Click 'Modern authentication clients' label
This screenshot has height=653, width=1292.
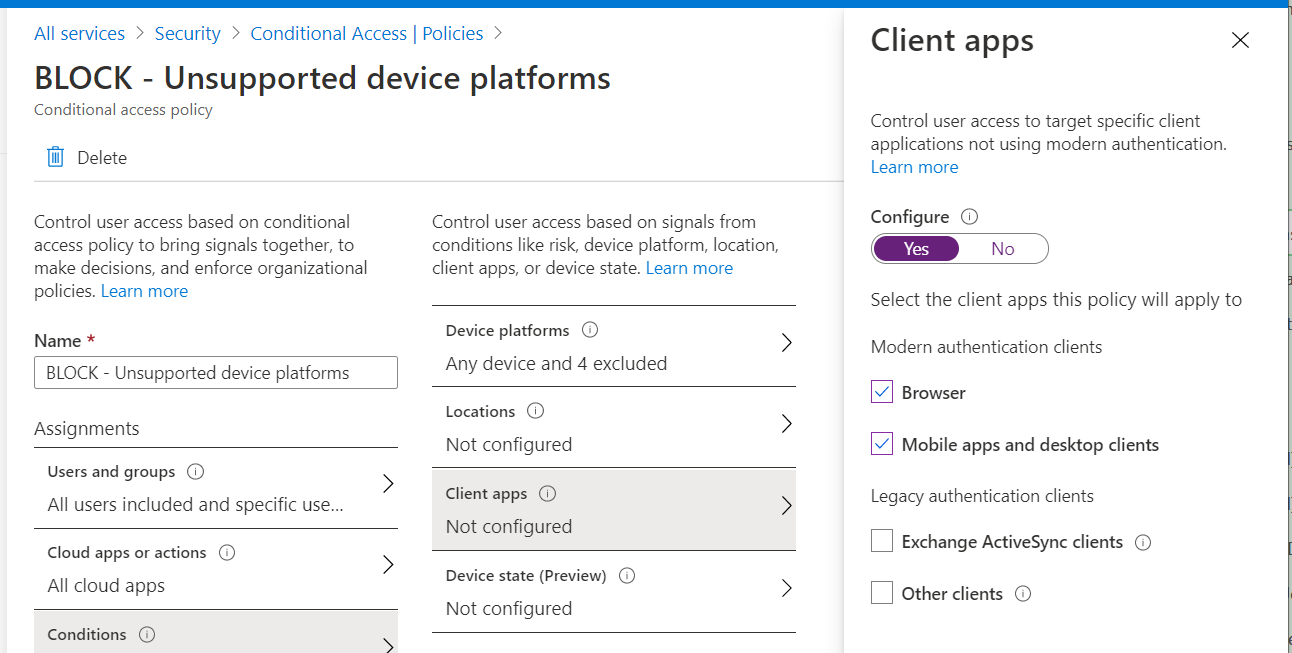click(986, 347)
